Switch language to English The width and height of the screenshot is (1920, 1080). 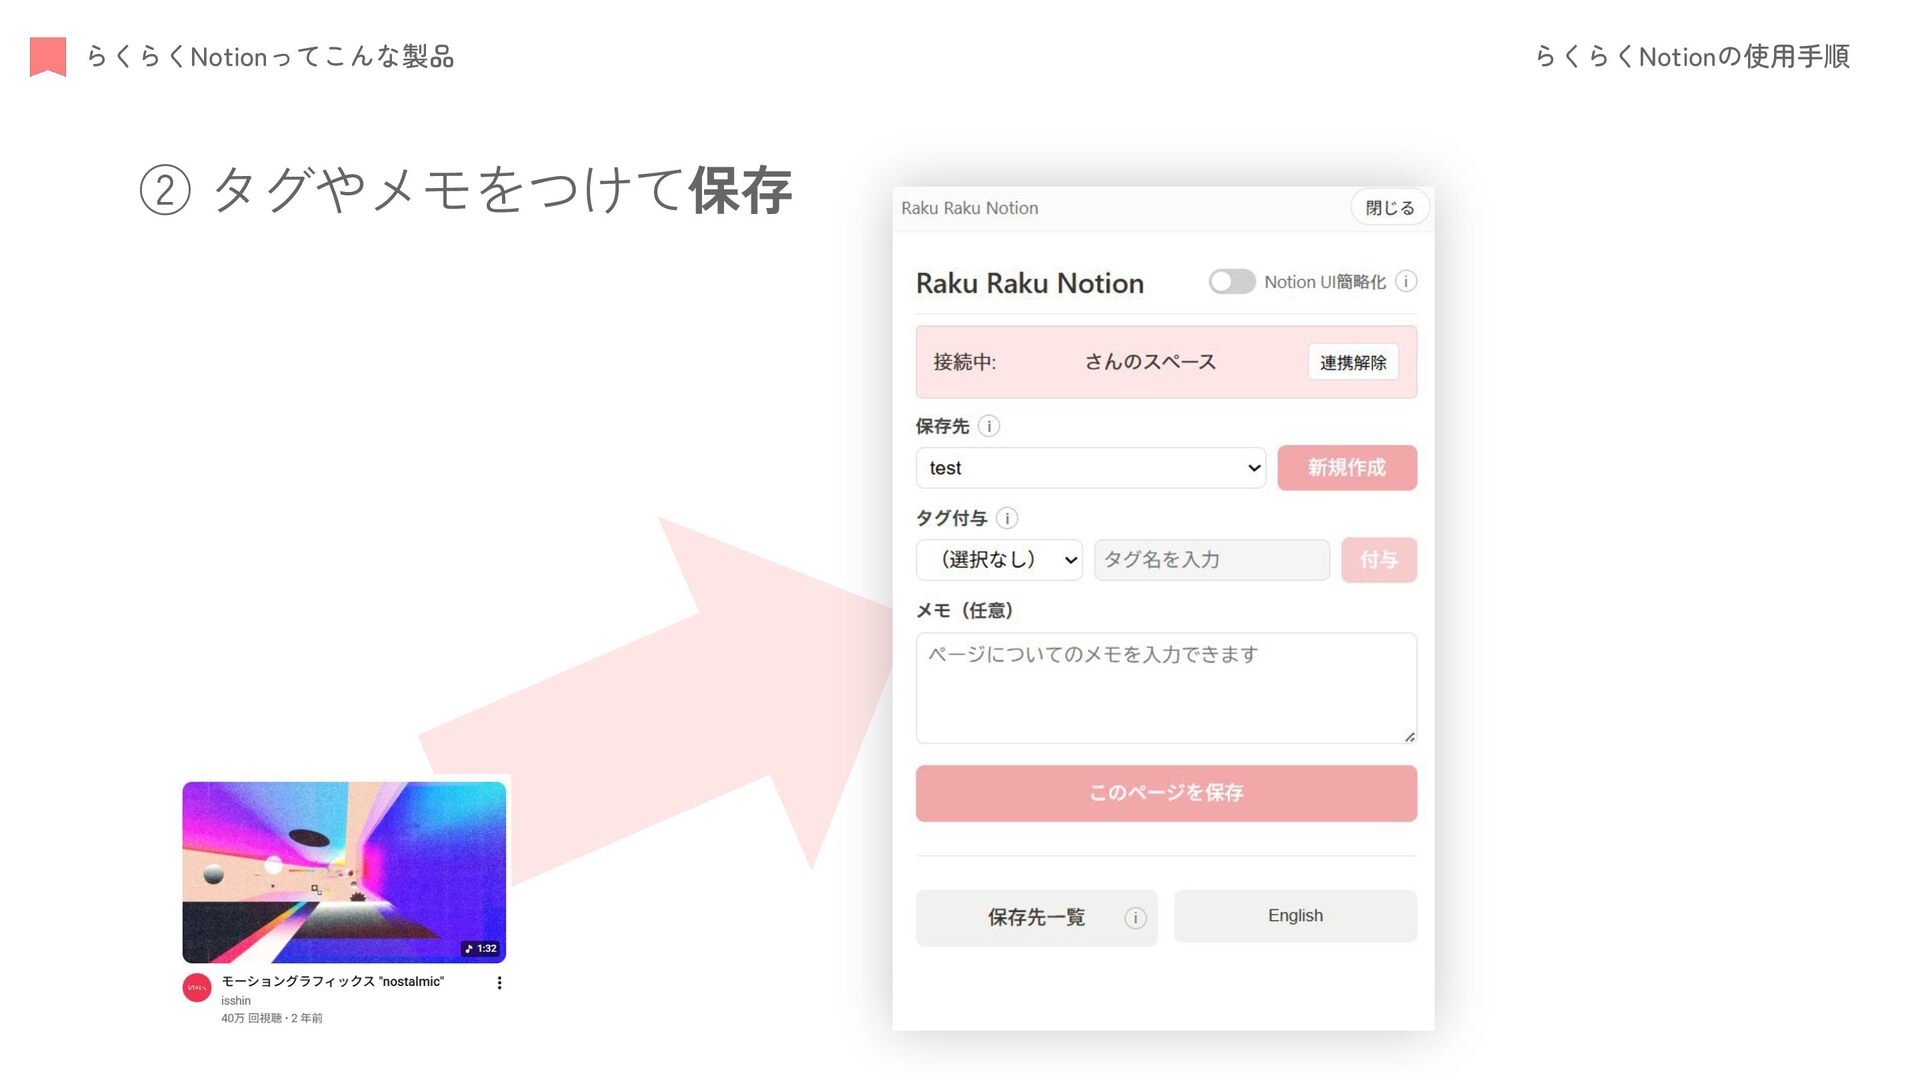(x=1295, y=916)
